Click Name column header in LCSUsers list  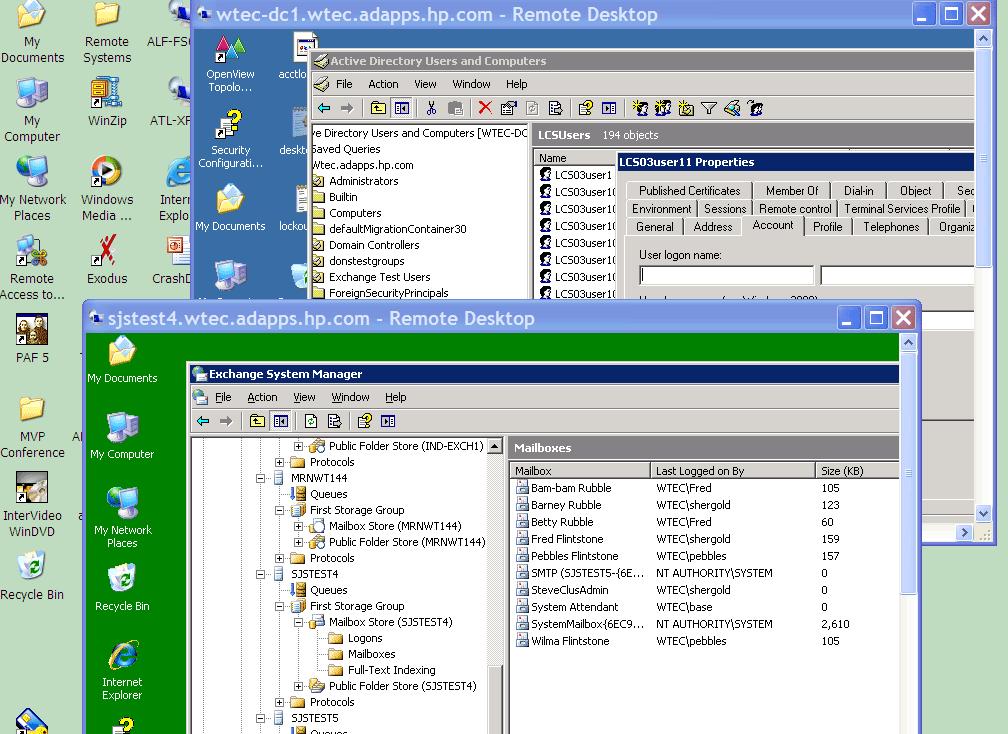coord(575,158)
